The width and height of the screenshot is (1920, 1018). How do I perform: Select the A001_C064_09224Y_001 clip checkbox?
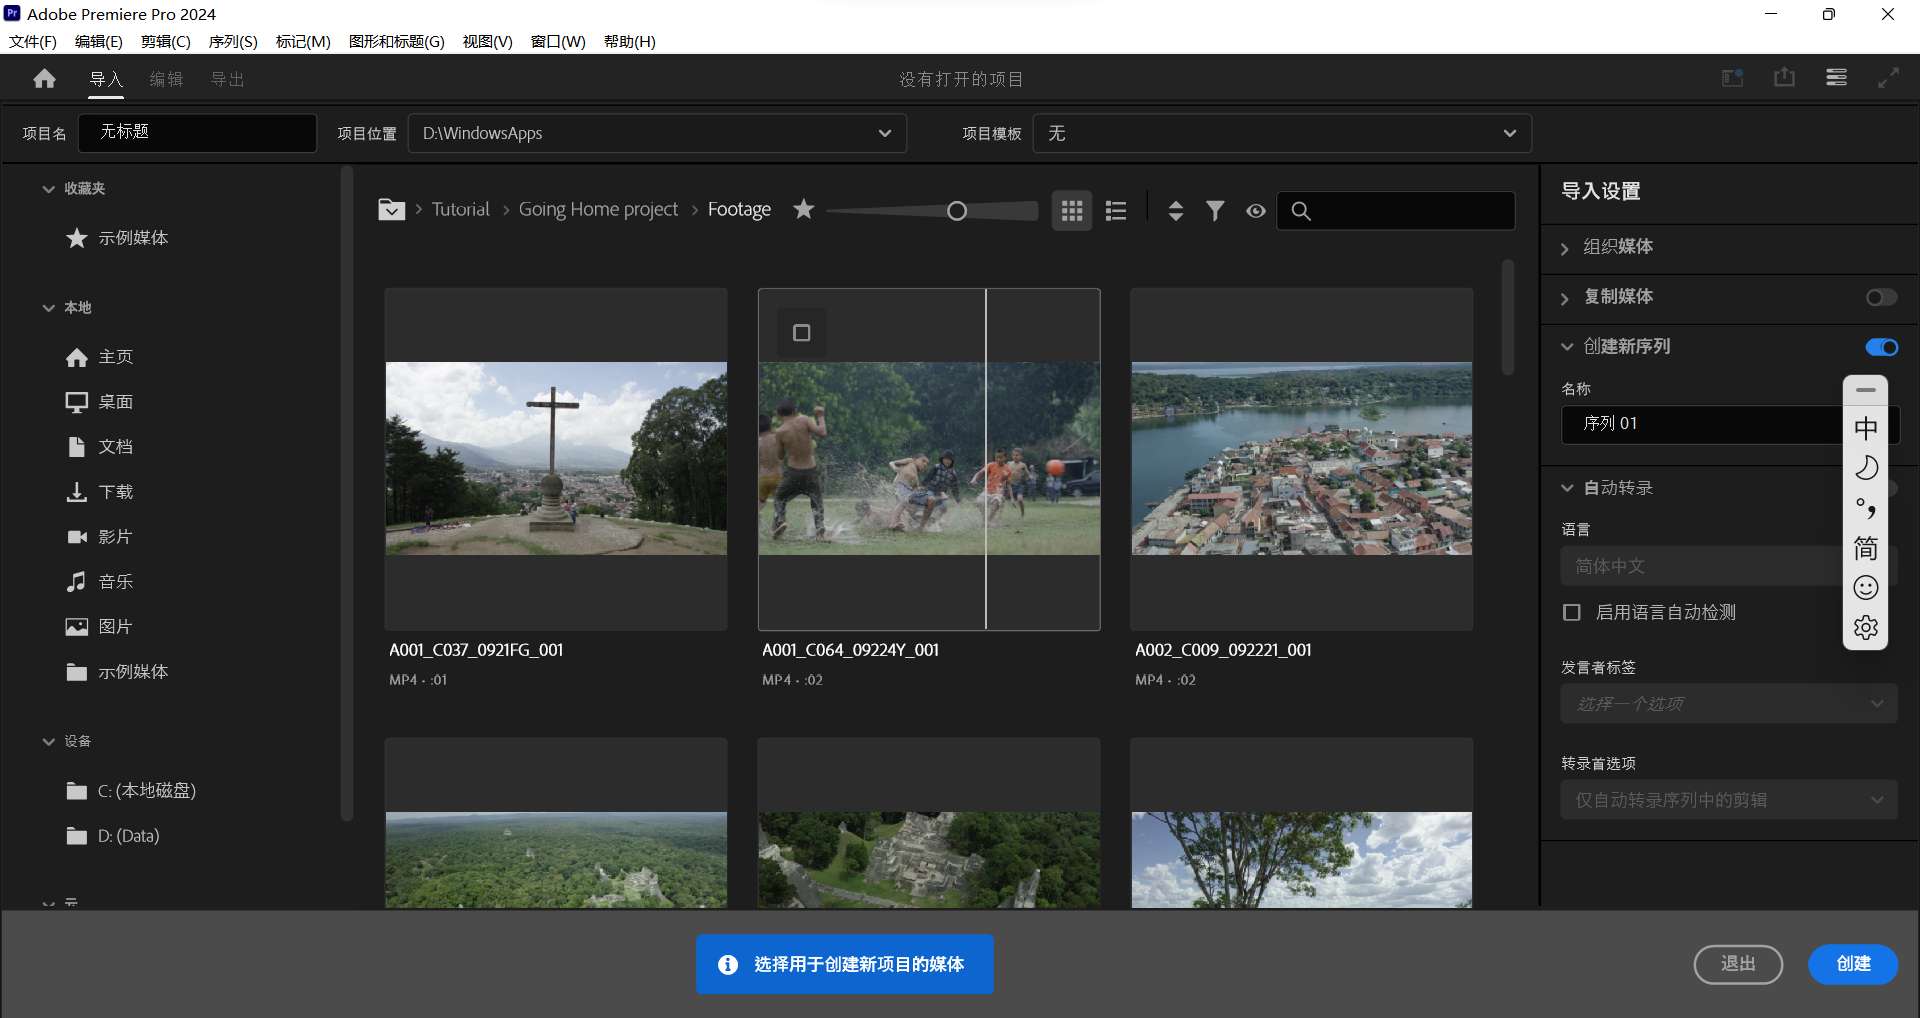click(802, 333)
